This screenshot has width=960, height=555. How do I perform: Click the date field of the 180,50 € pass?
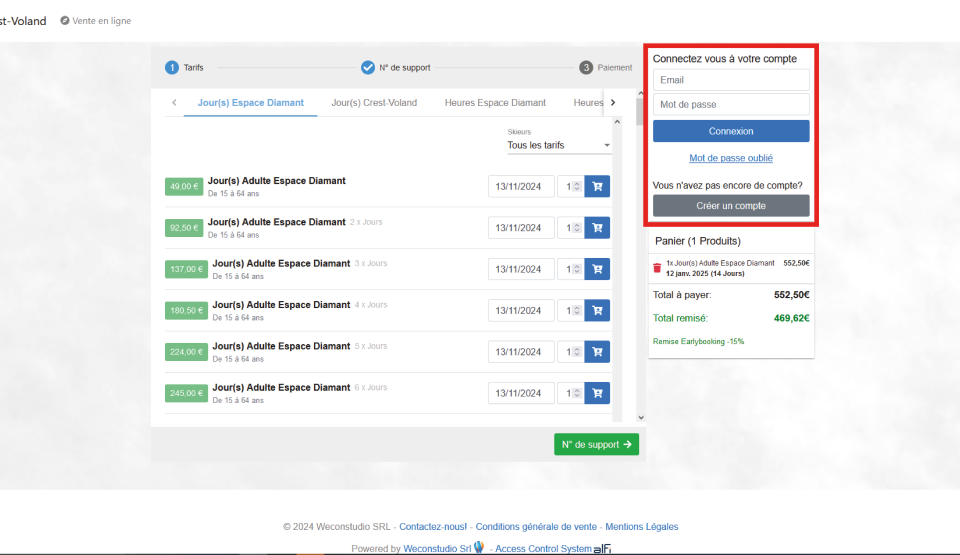tap(521, 311)
